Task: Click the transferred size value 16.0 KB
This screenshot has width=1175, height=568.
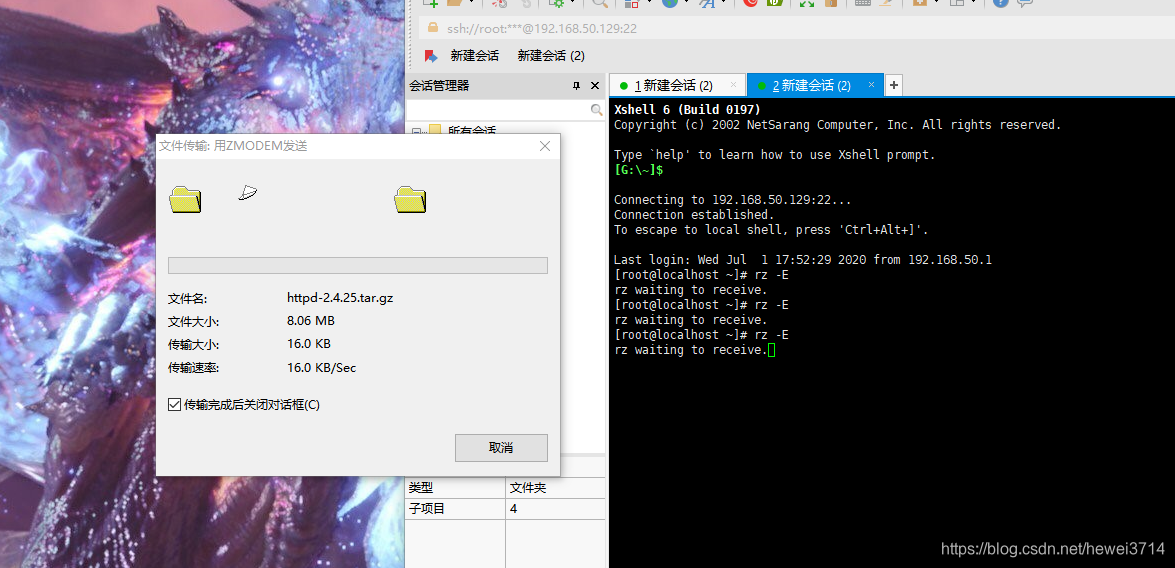Action: click(309, 344)
